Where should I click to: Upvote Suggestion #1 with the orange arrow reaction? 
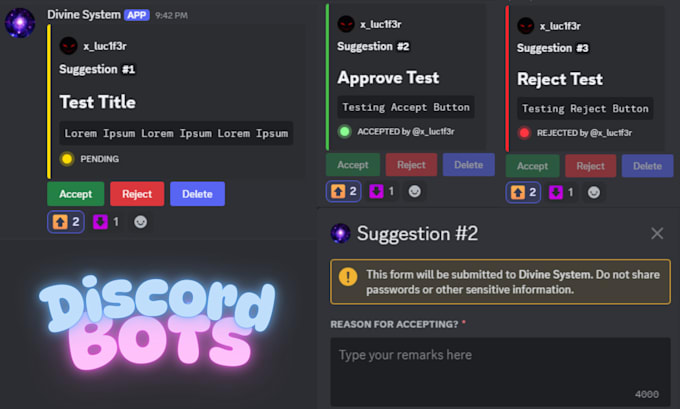66,222
